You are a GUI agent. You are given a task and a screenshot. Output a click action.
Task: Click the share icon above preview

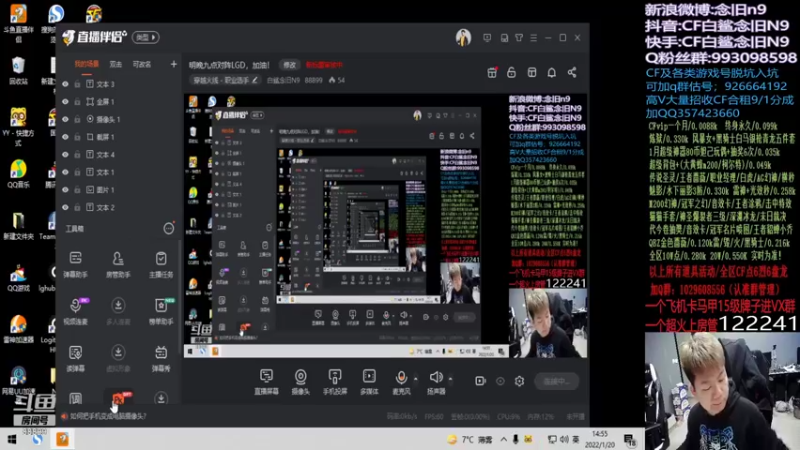pos(572,72)
